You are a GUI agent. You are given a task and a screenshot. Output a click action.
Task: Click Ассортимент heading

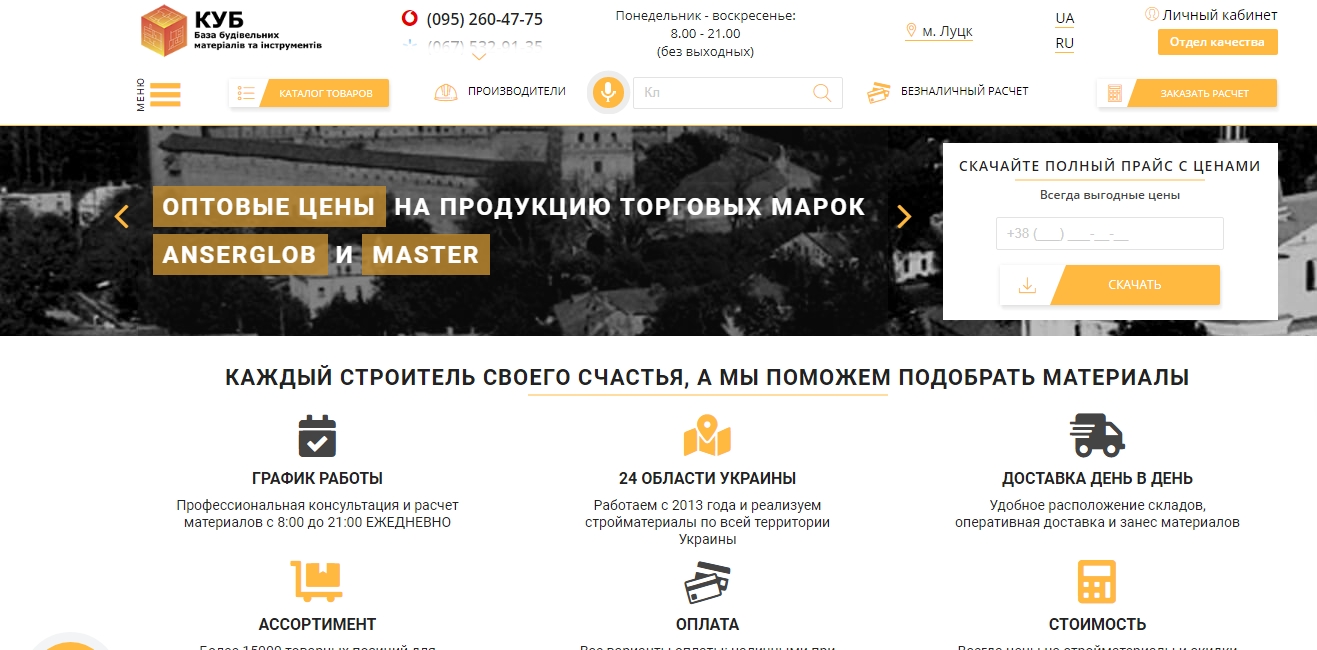[317, 625]
